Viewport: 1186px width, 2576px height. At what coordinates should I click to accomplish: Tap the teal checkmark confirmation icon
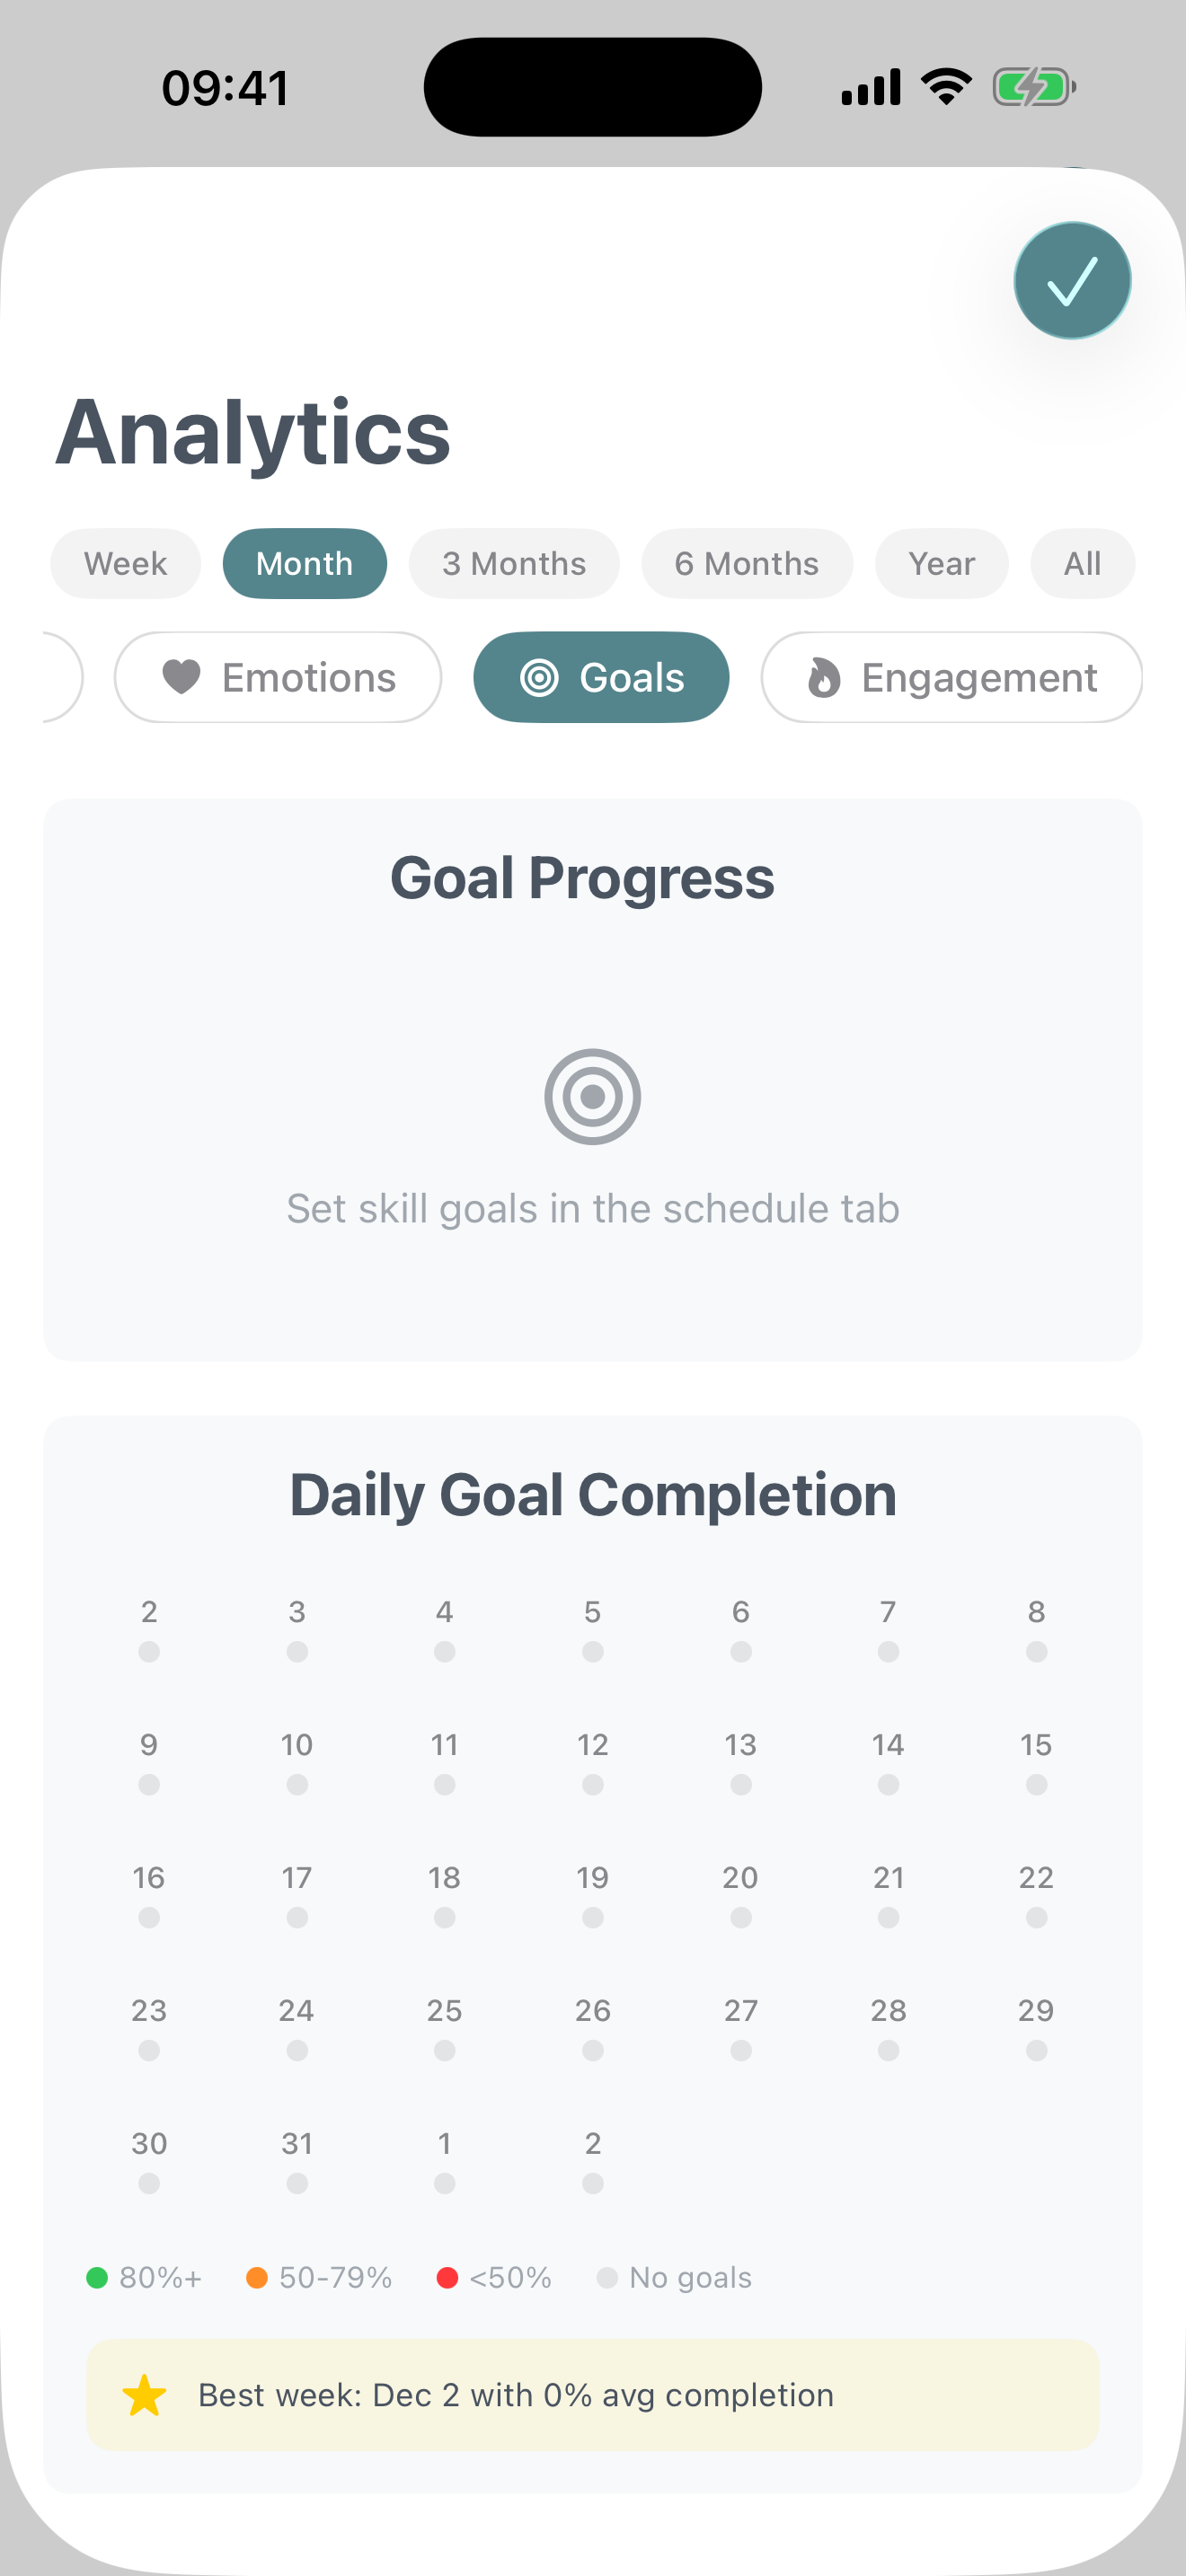1071,280
